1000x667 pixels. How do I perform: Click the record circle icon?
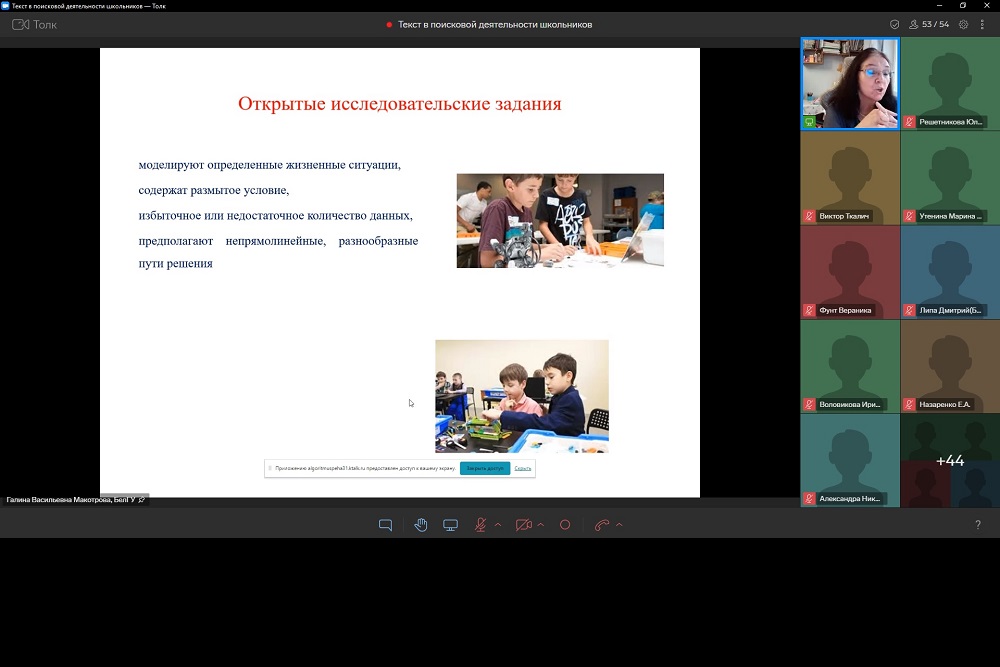tap(565, 525)
